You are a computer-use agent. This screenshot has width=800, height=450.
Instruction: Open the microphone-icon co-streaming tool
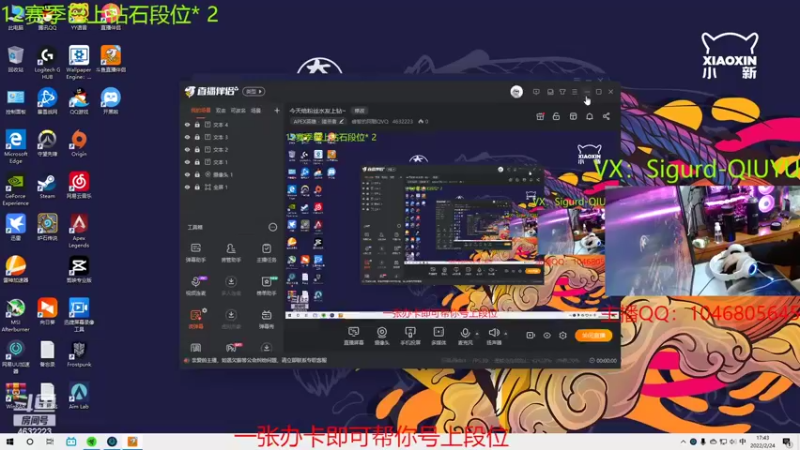196,286
